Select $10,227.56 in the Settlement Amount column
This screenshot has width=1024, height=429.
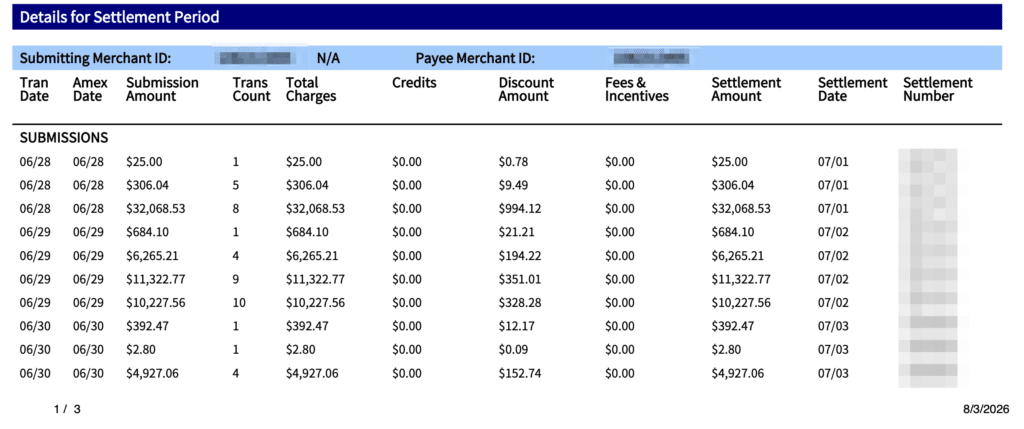(x=741, y=303)
